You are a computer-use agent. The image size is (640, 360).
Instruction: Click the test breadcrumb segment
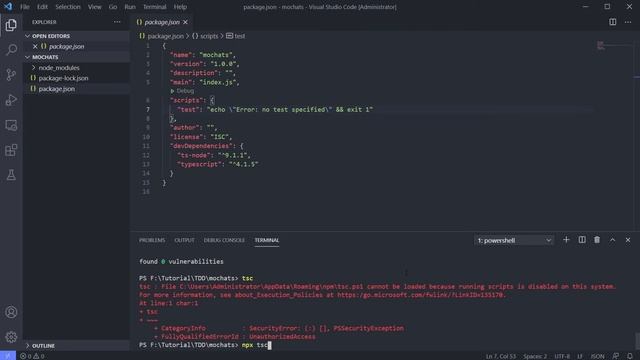click(236, 36)
